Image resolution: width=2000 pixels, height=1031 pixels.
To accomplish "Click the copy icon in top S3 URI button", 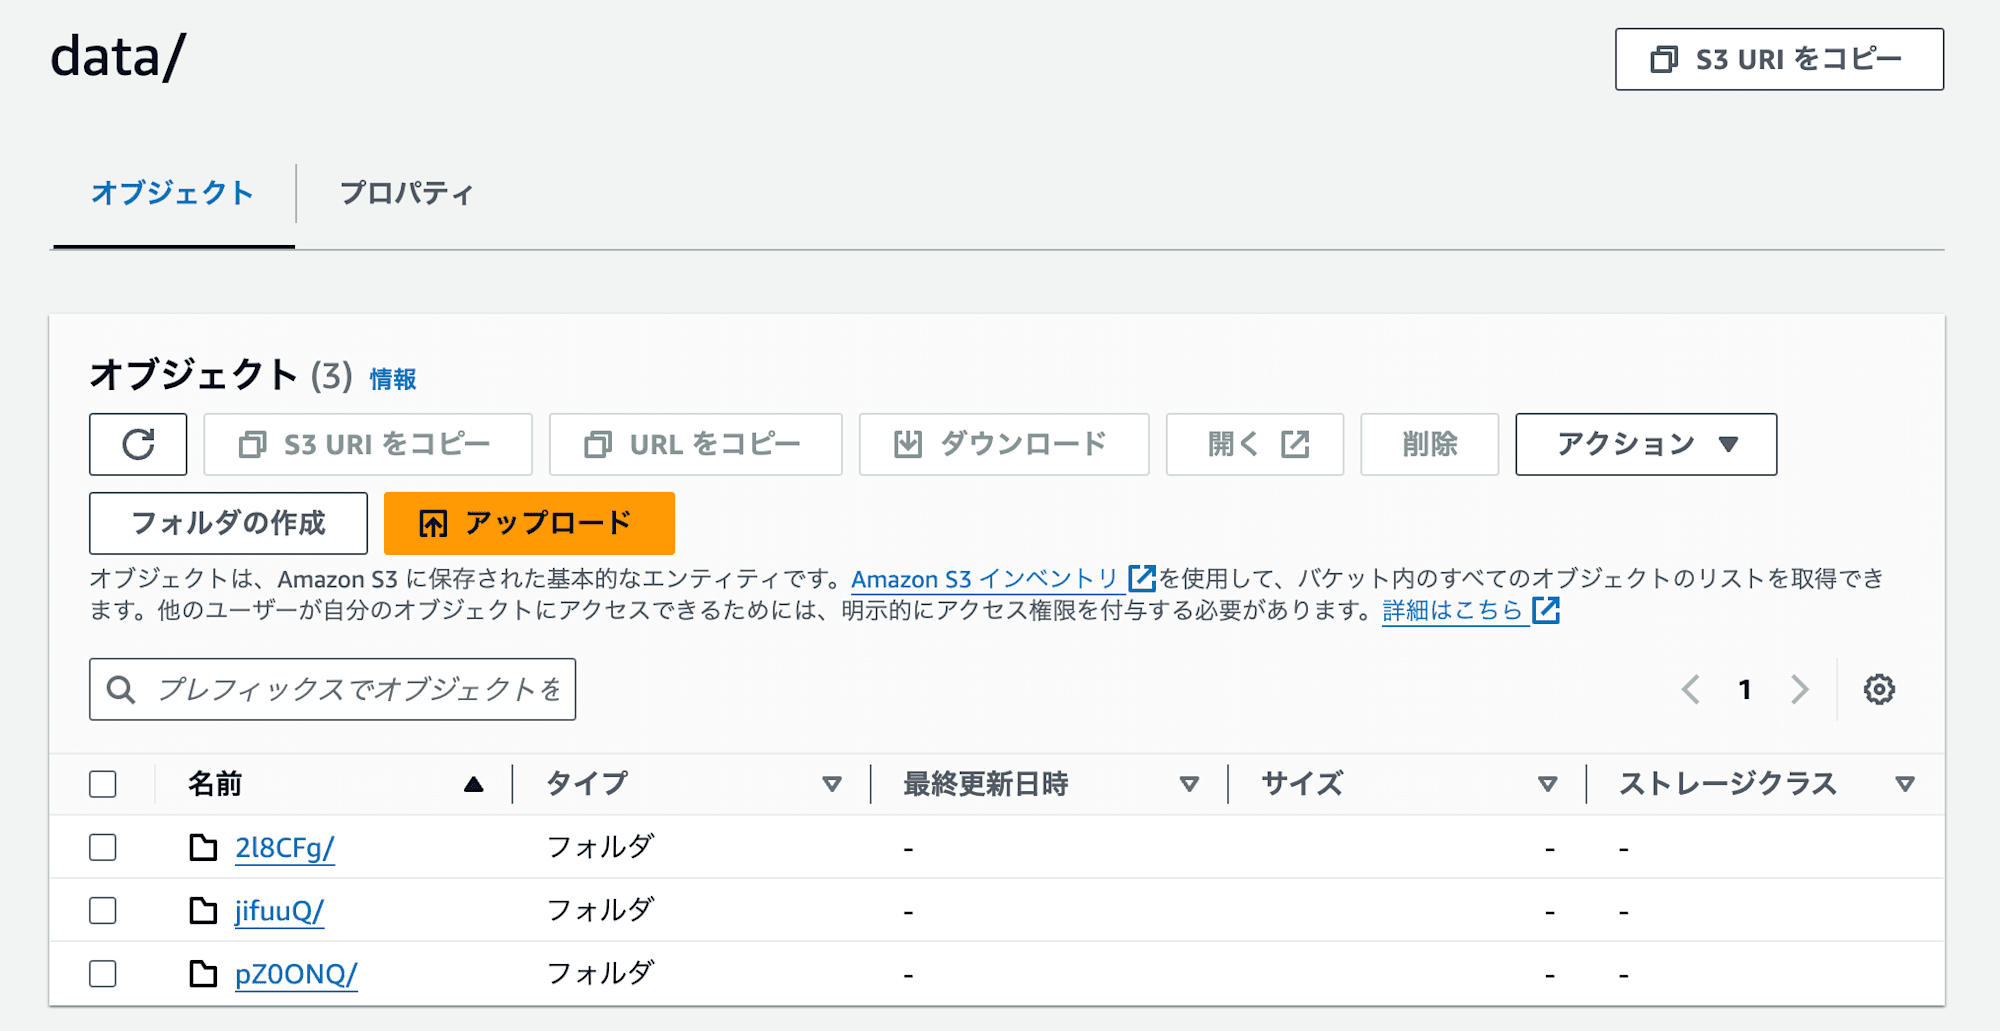I will click(1664, 59).
